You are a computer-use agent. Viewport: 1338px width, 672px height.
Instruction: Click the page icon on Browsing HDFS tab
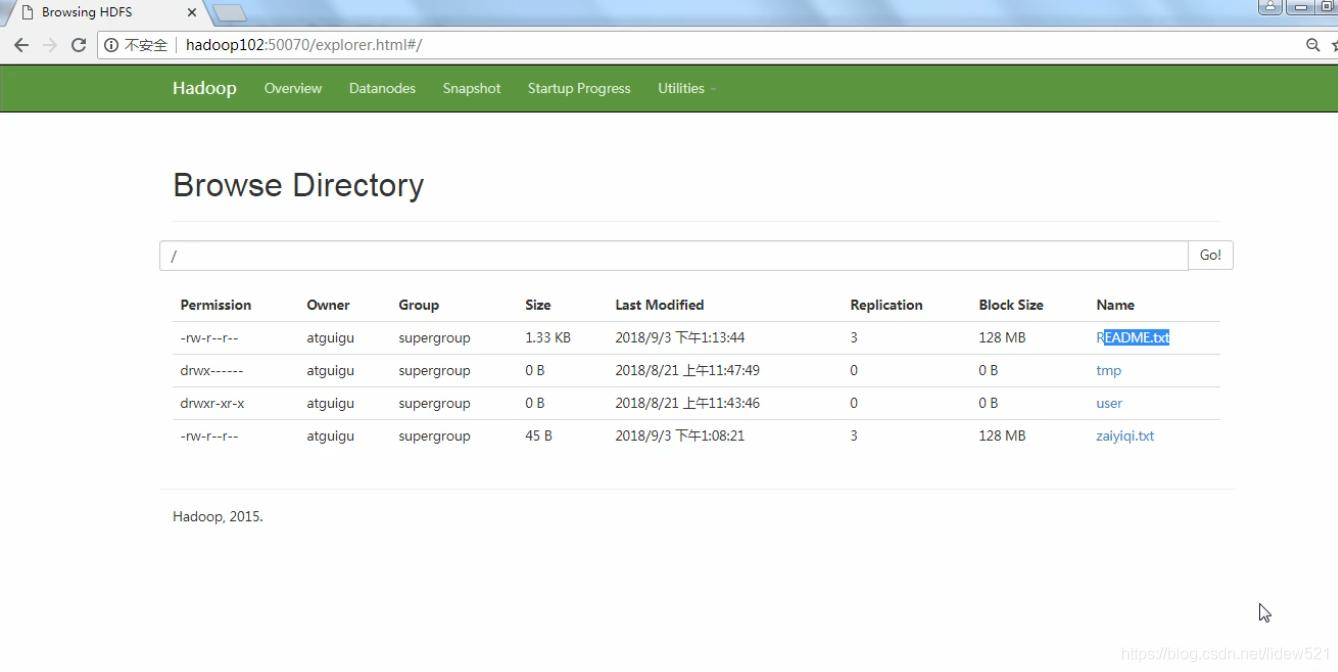pyautogui.click(x=27, y=13)
